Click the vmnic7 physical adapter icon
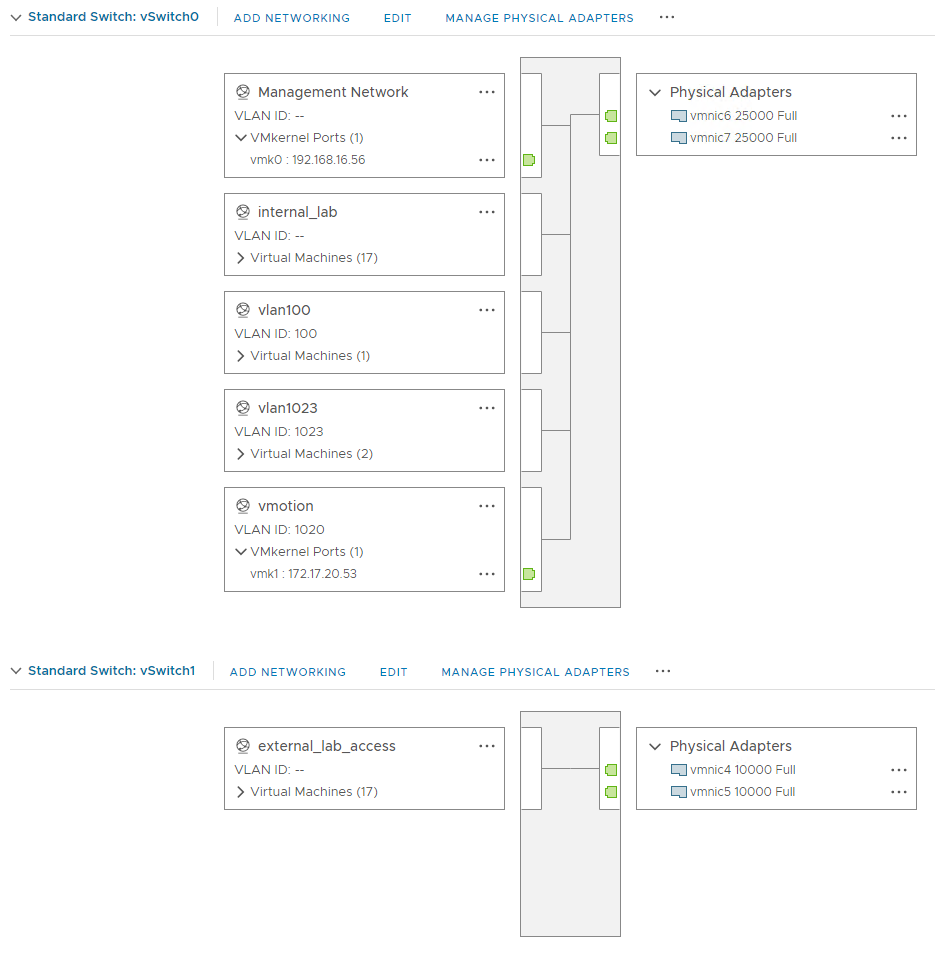Screen dimensions: 935x955 679,137
